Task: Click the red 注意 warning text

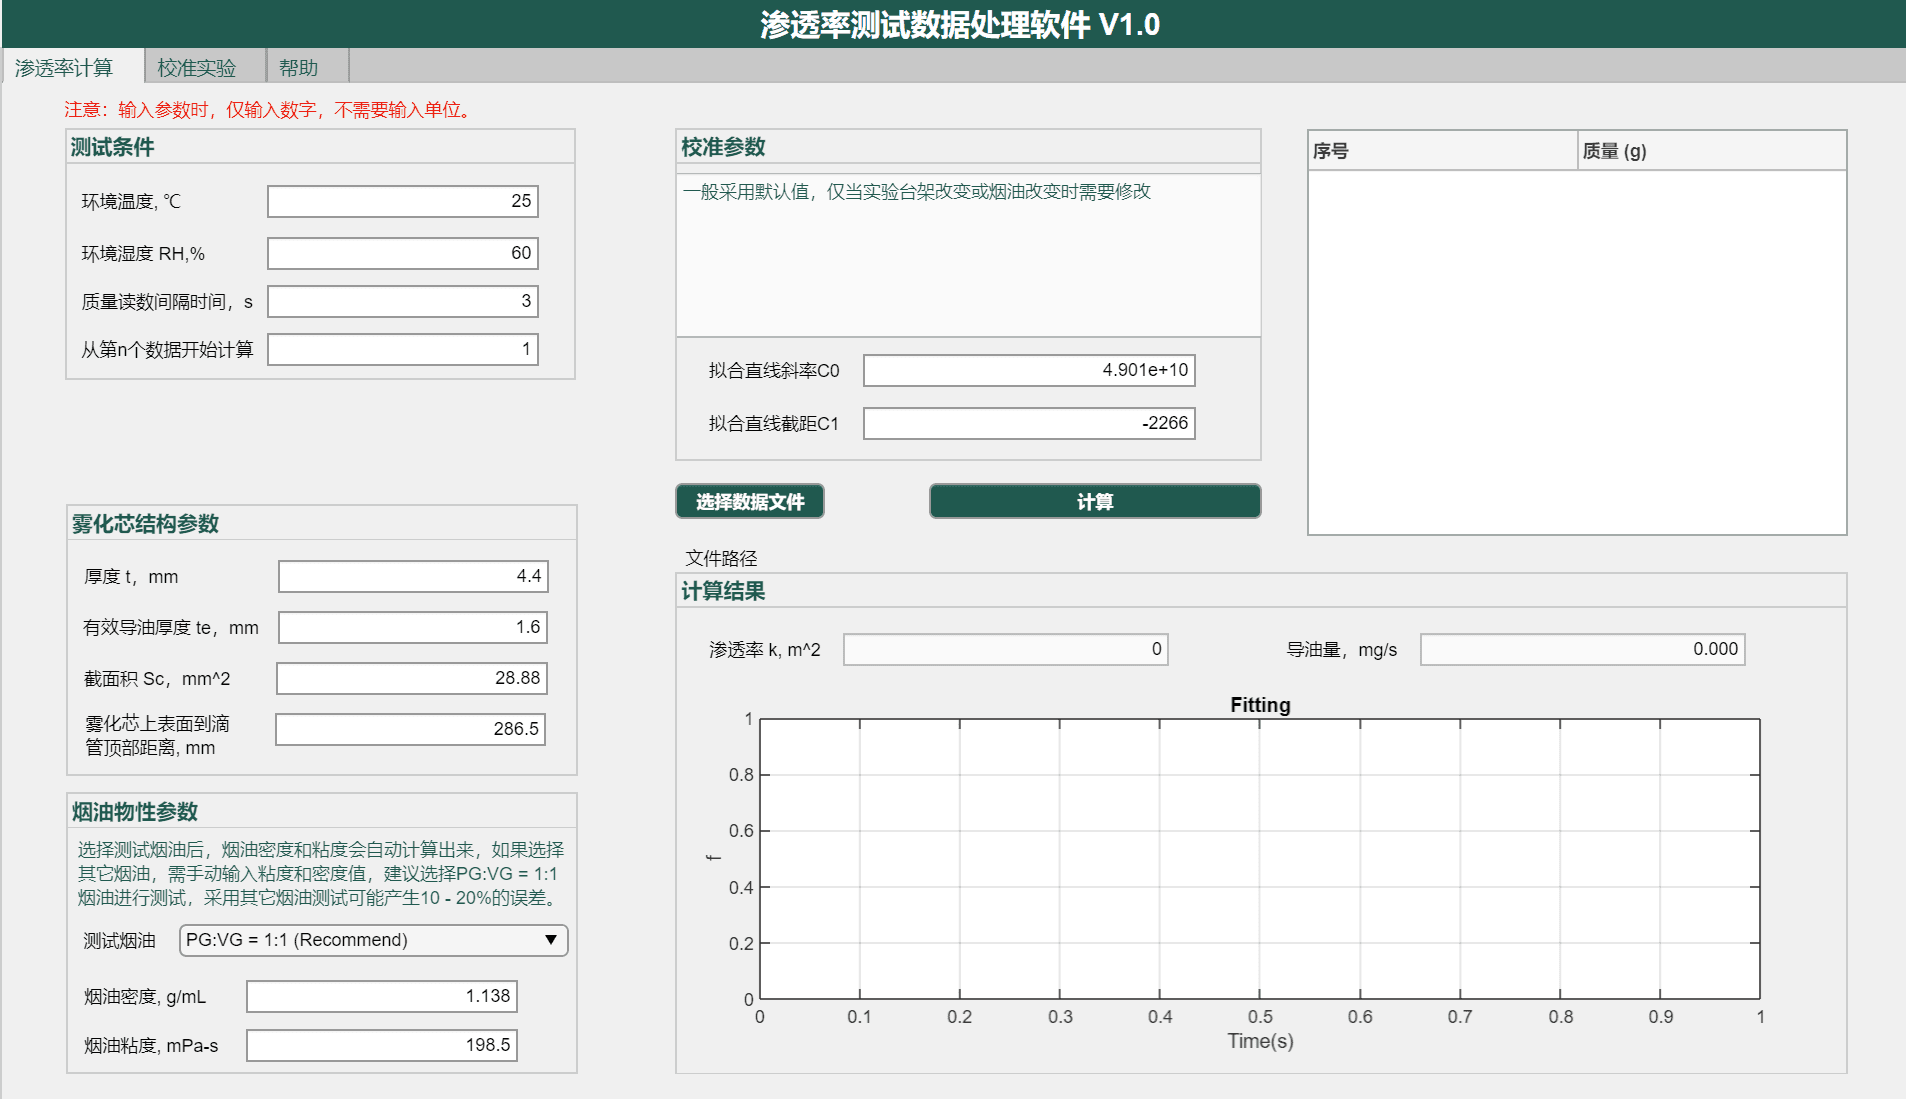Action: pyautogui.click(x=271, y=109)
